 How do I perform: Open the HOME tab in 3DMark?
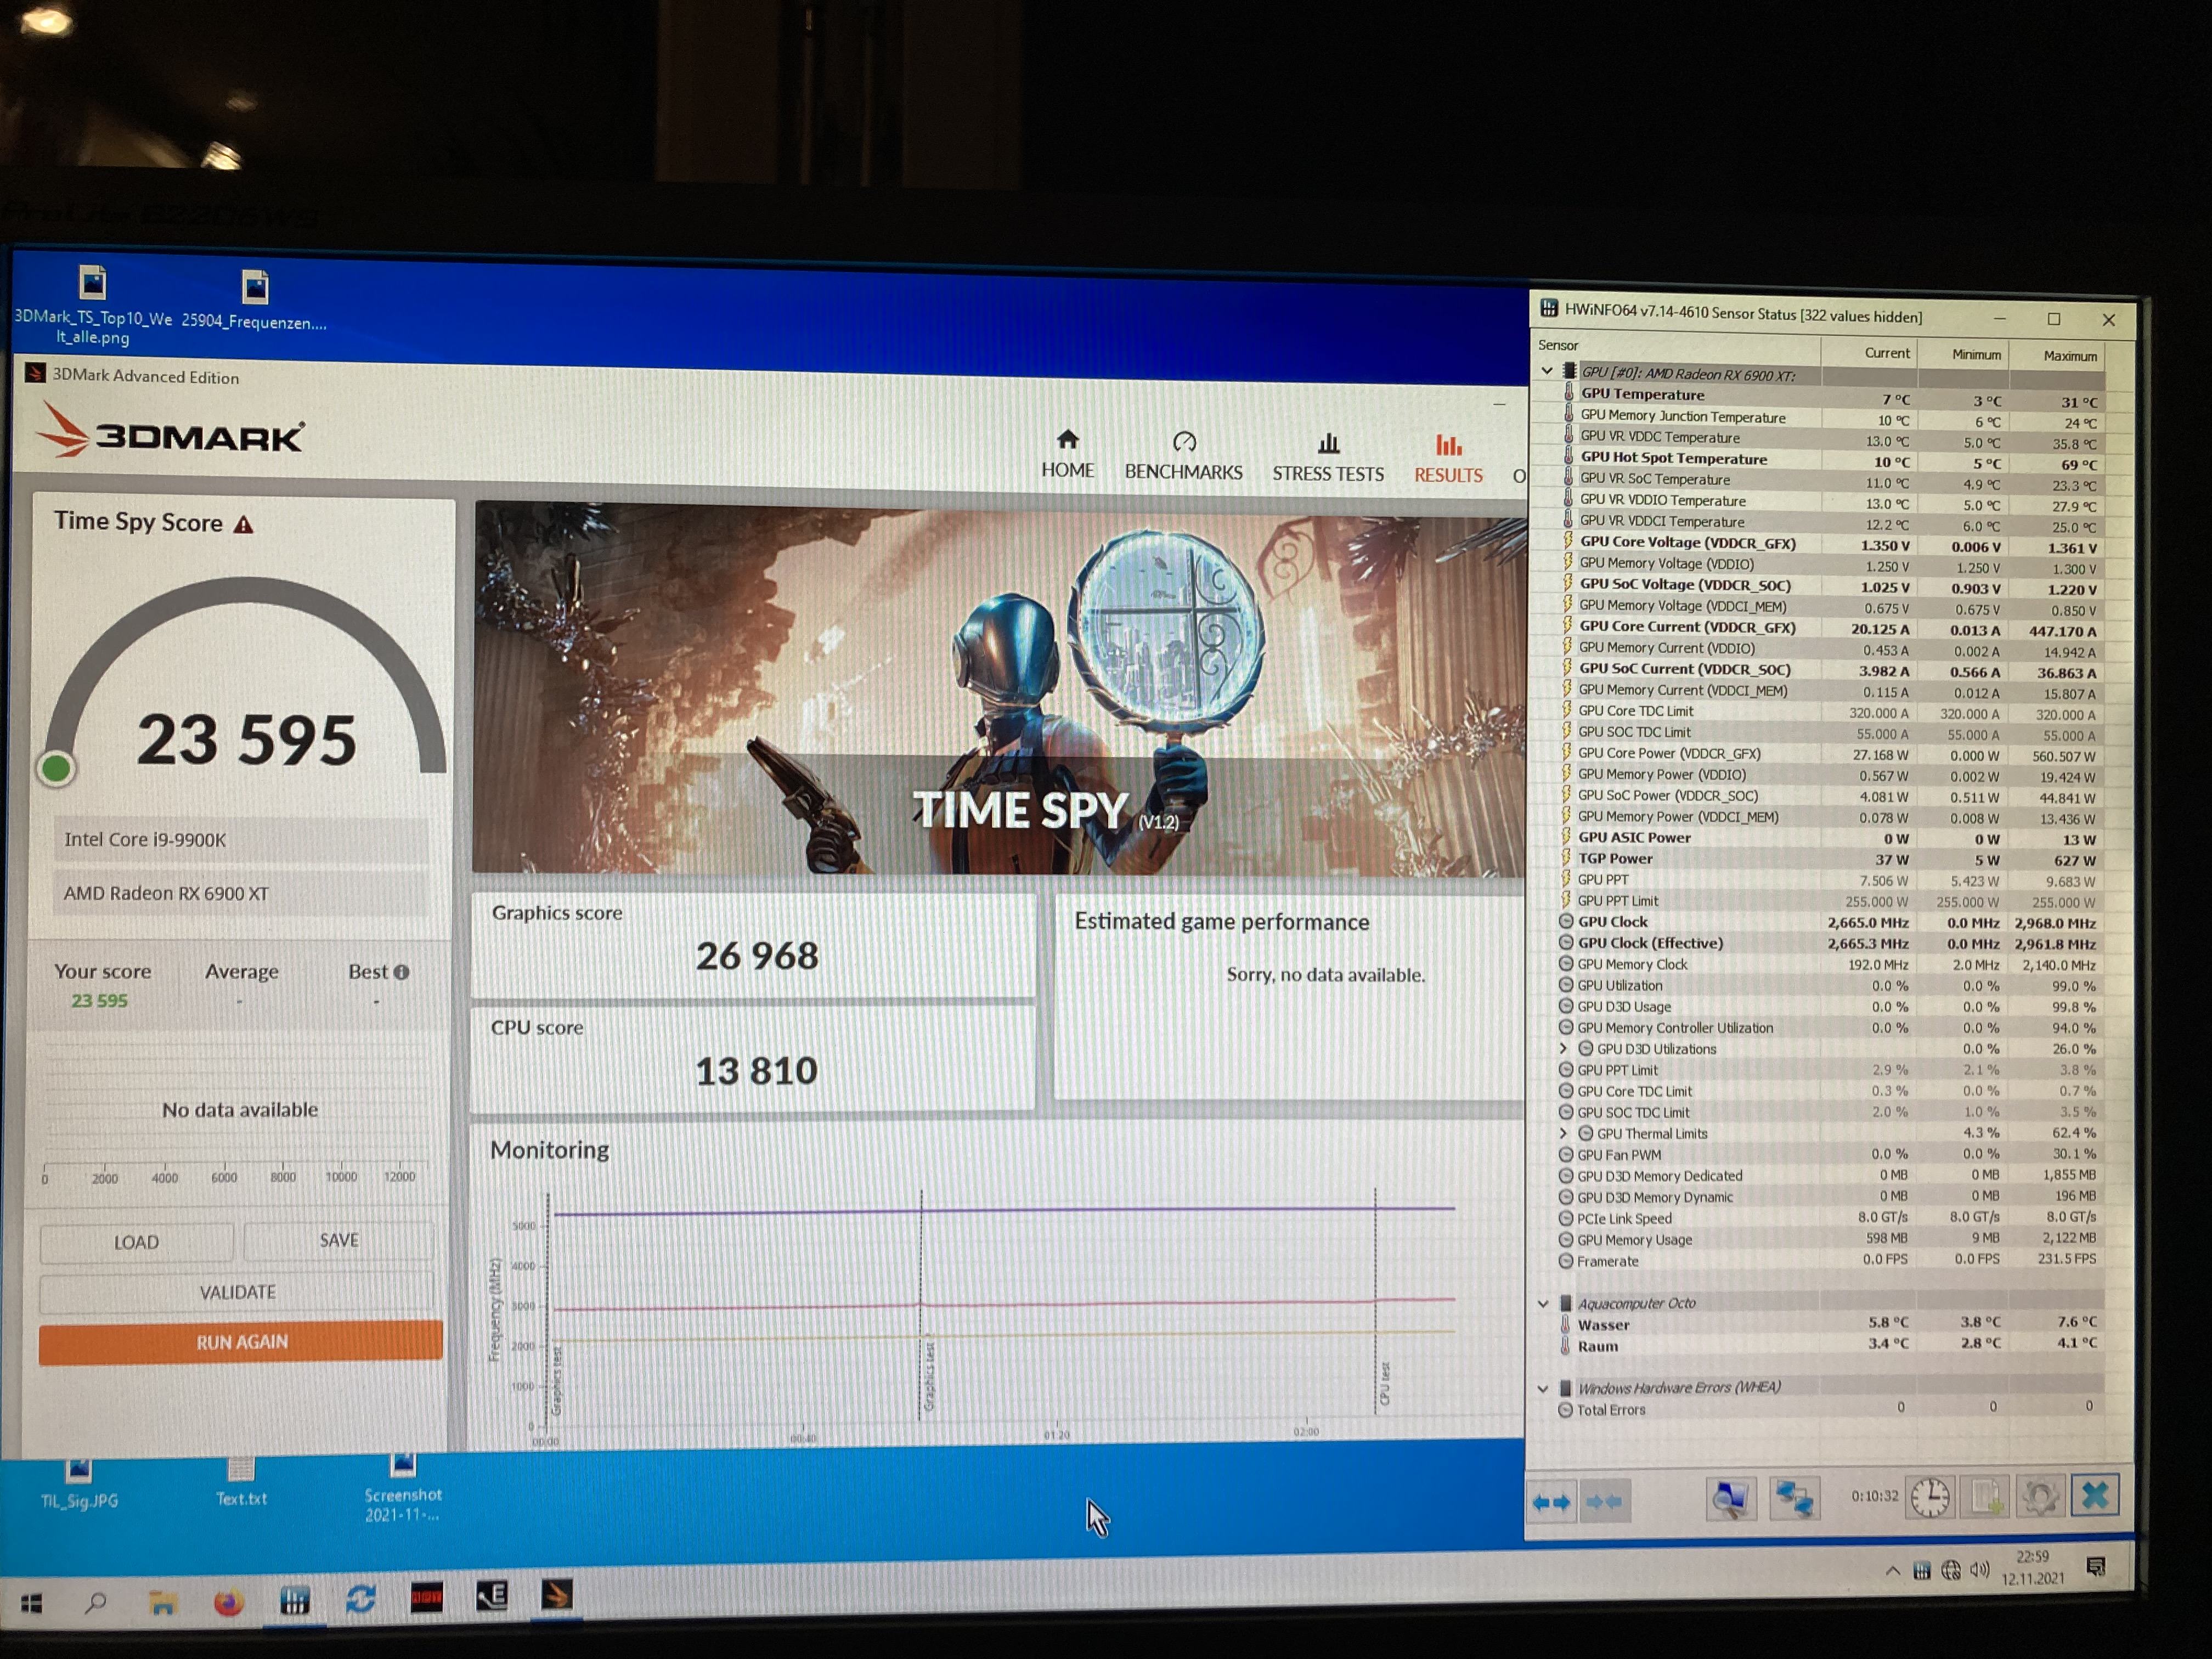1067,455
